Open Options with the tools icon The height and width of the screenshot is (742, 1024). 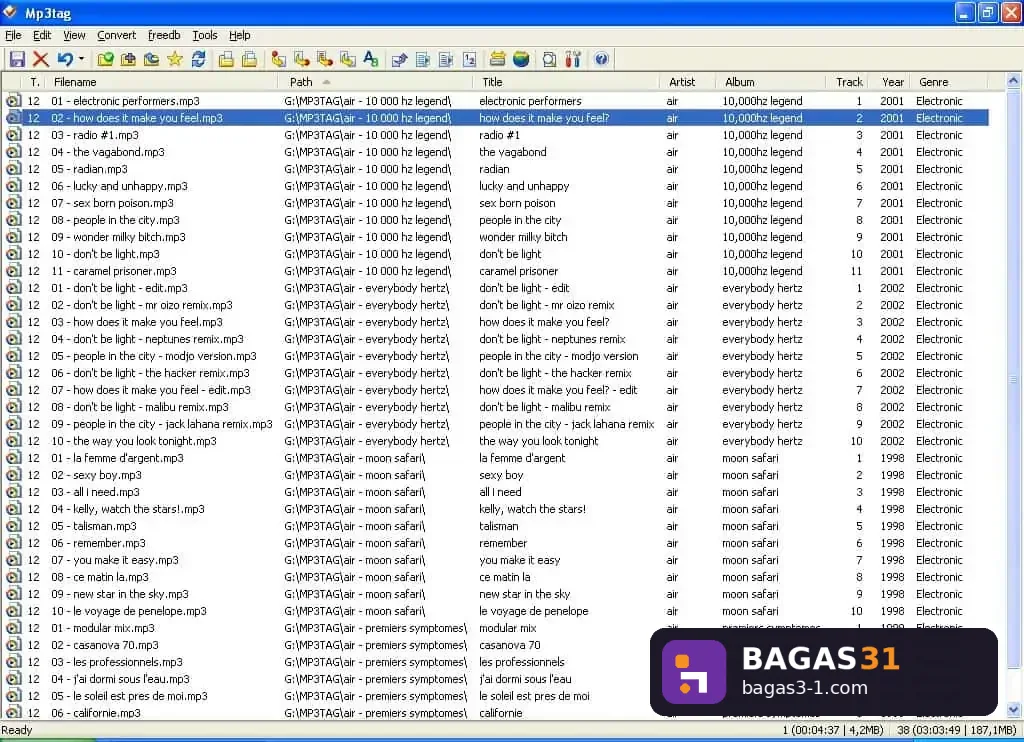[x=573, y=59]
